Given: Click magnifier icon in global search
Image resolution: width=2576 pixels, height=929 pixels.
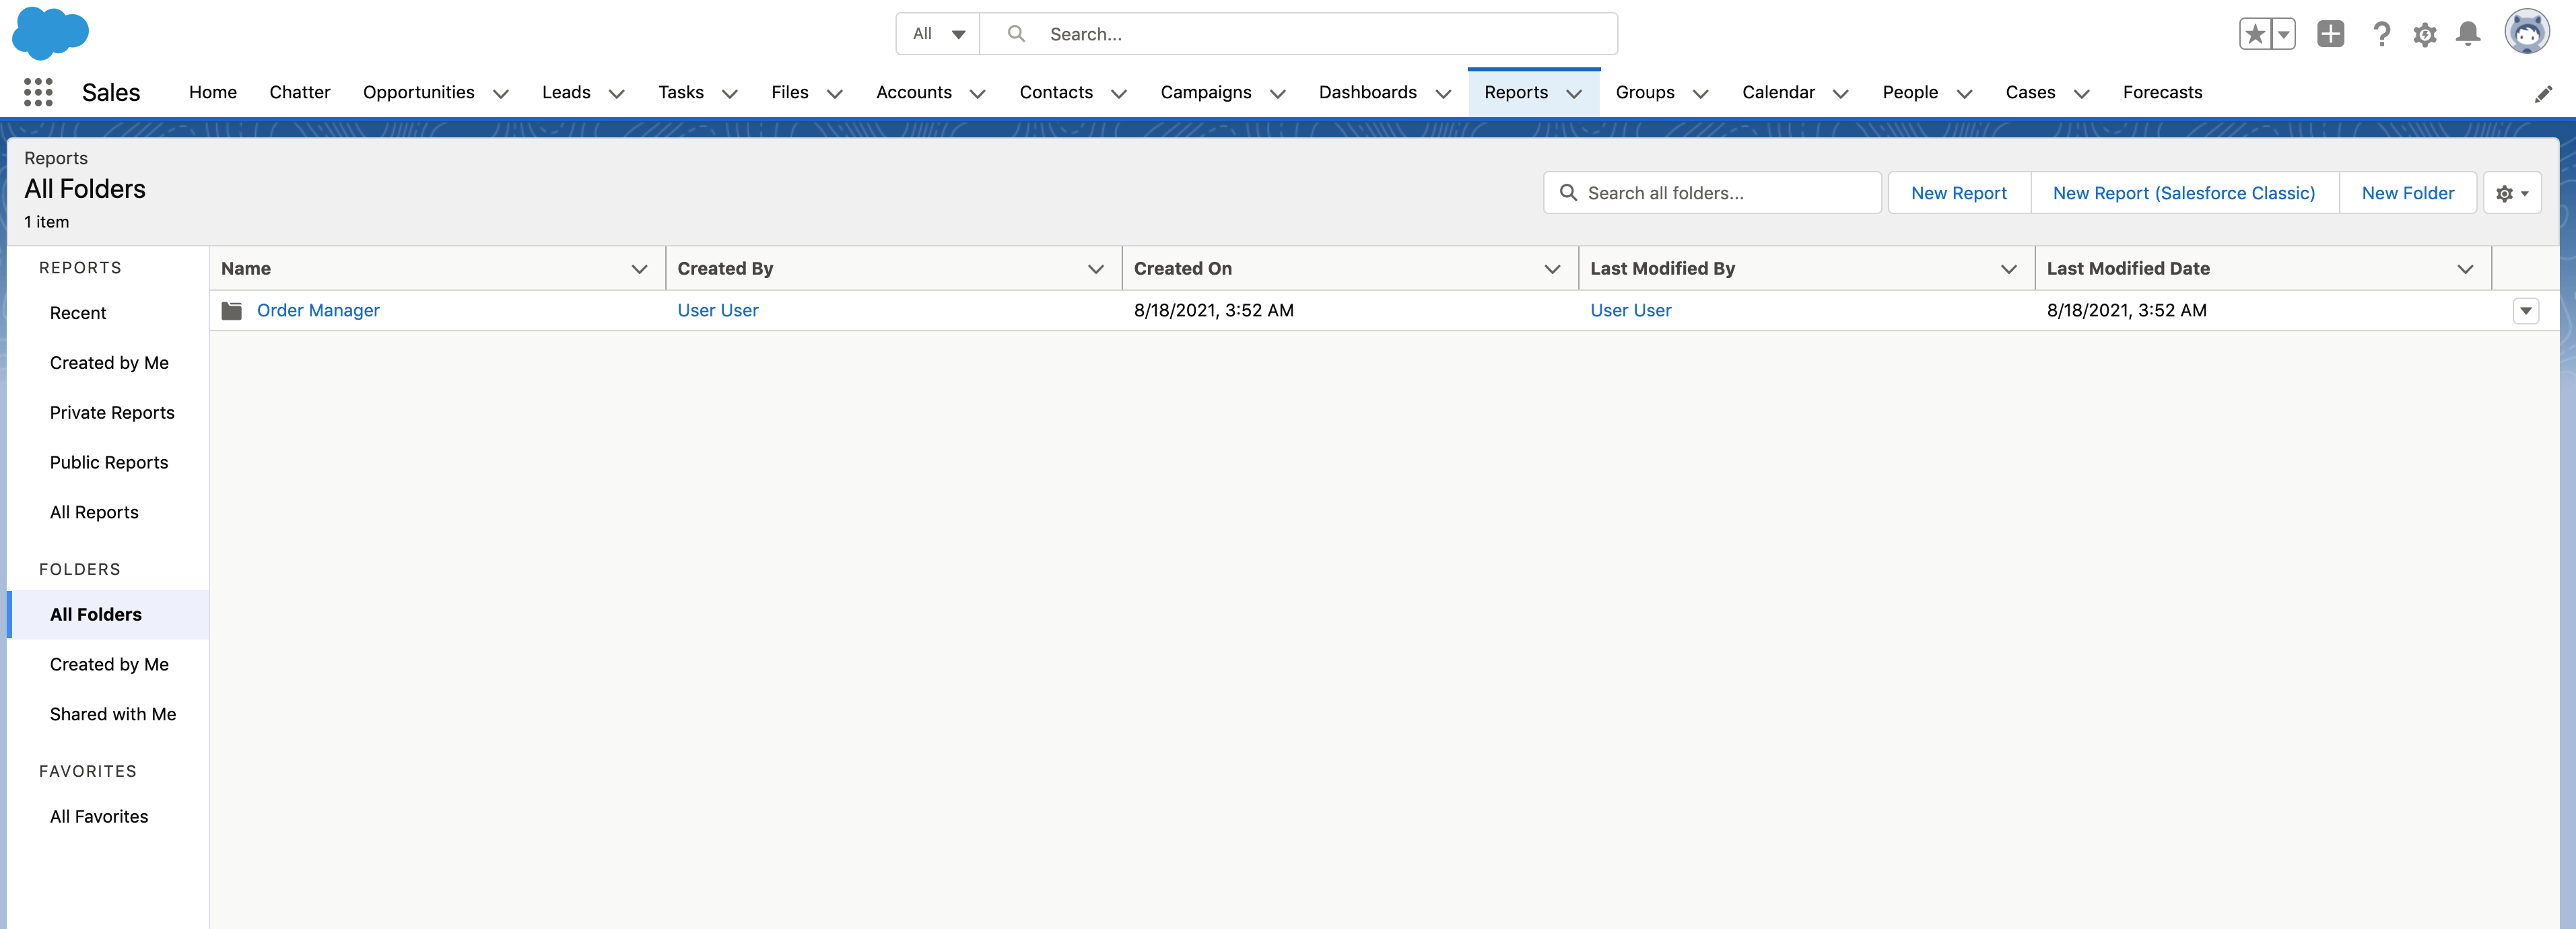Looking at the screenshot, I should coord(1016,34).
